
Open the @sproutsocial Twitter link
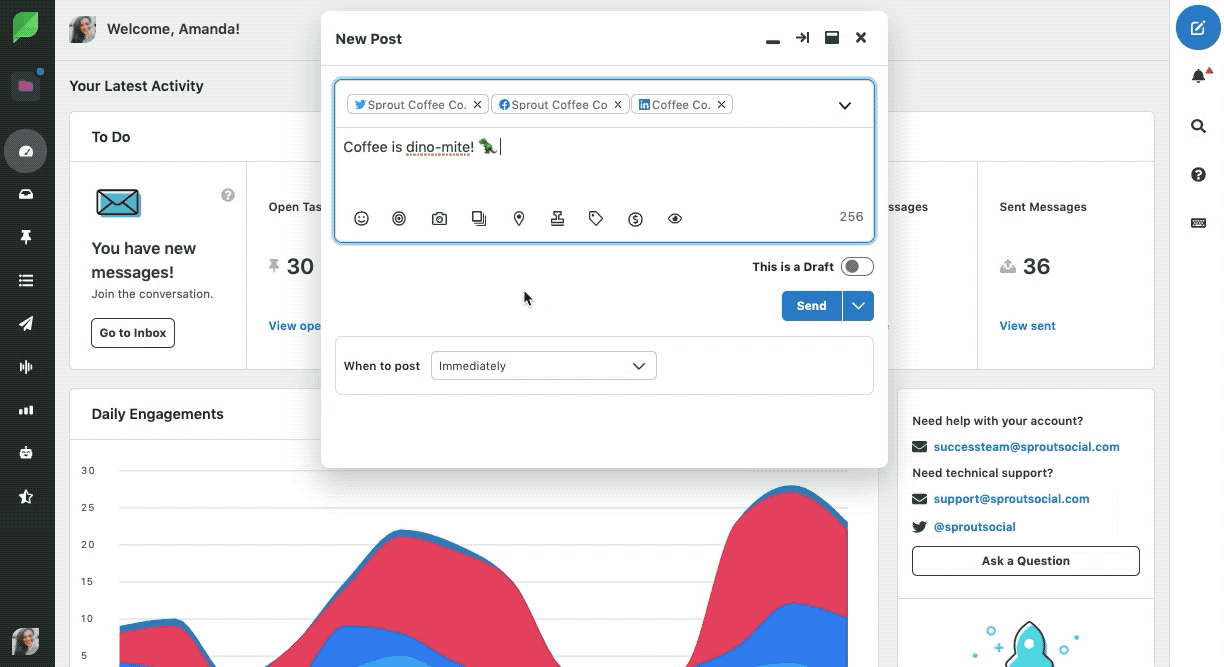coord(974,527)
